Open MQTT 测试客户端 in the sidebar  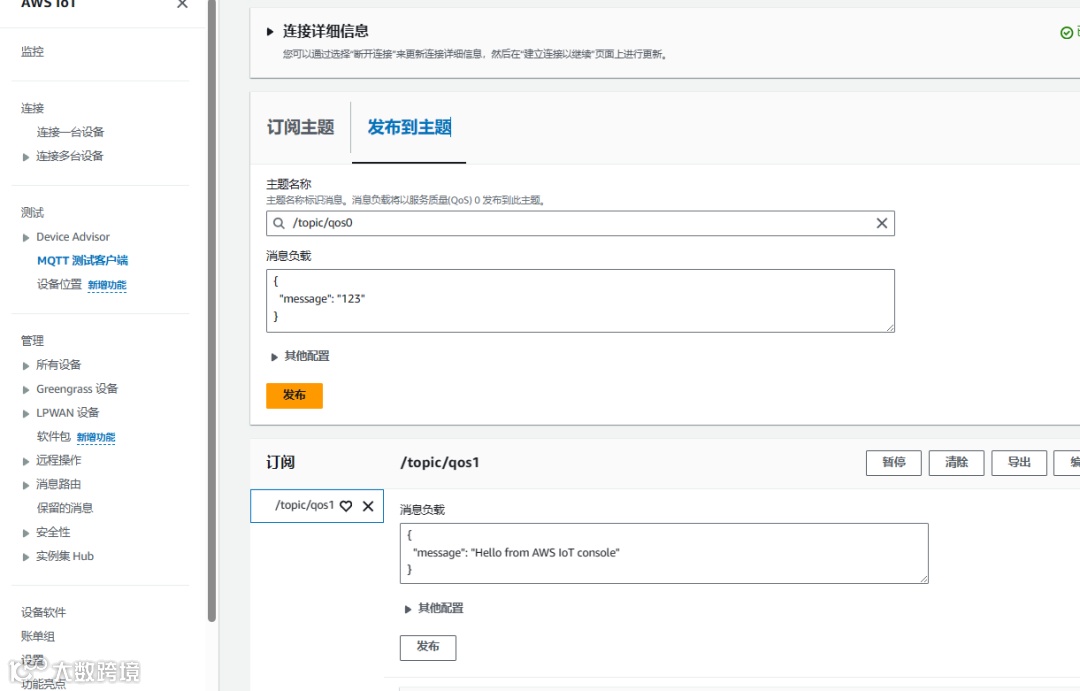click(82, 261)
